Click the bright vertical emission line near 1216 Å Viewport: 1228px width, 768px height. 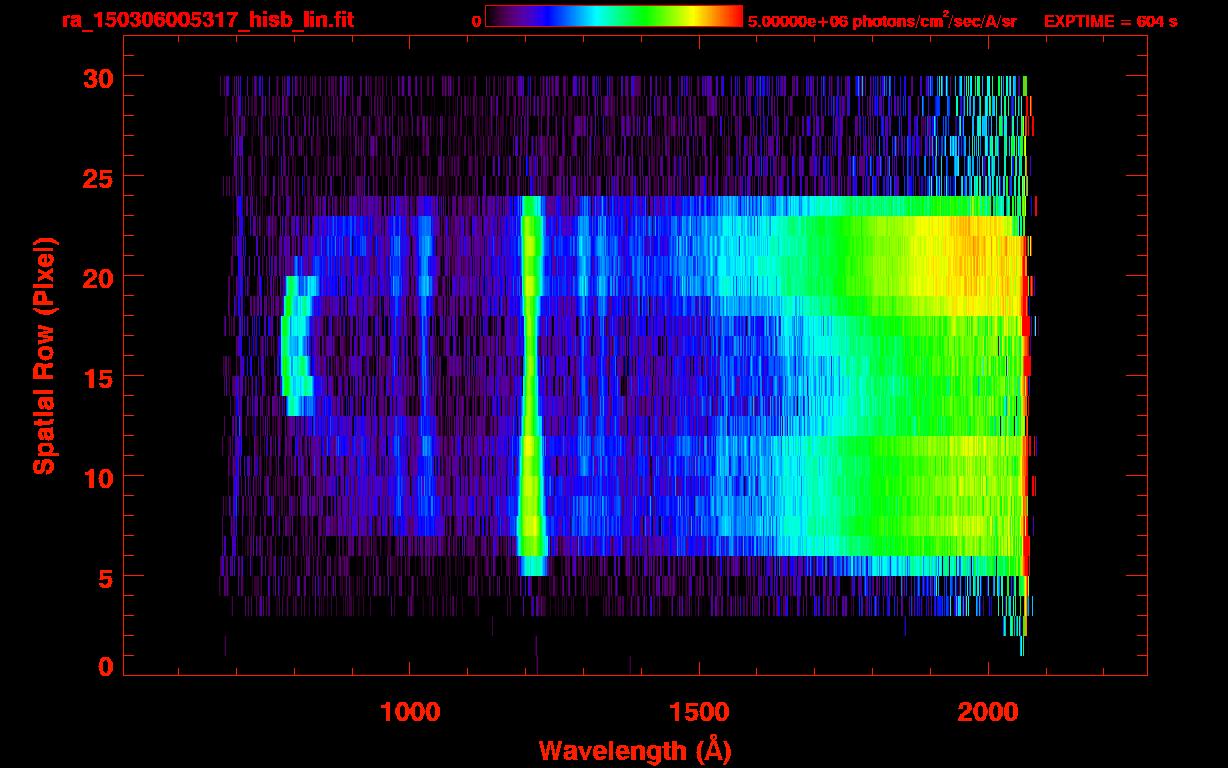[531, 385]
